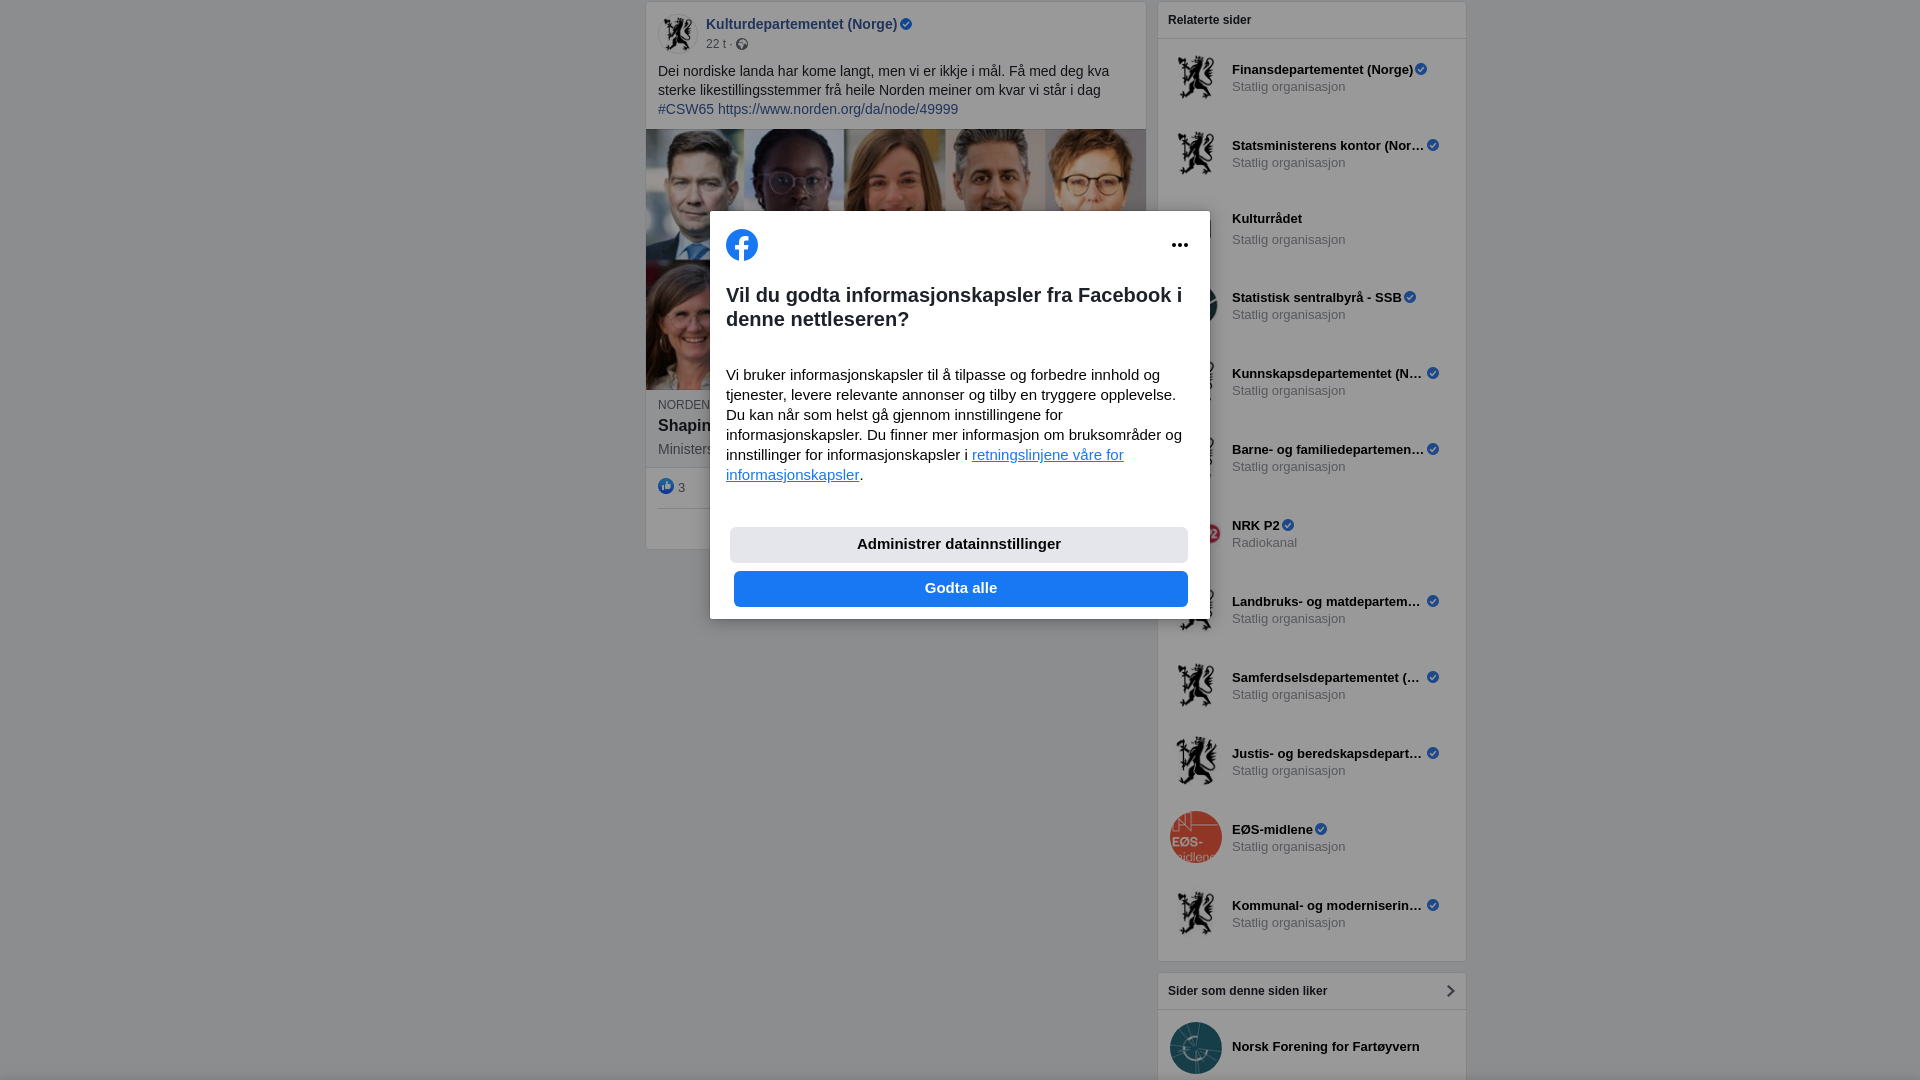Click the Justis- og beredskapsdepartementet crest icon

coord(1196,761)
